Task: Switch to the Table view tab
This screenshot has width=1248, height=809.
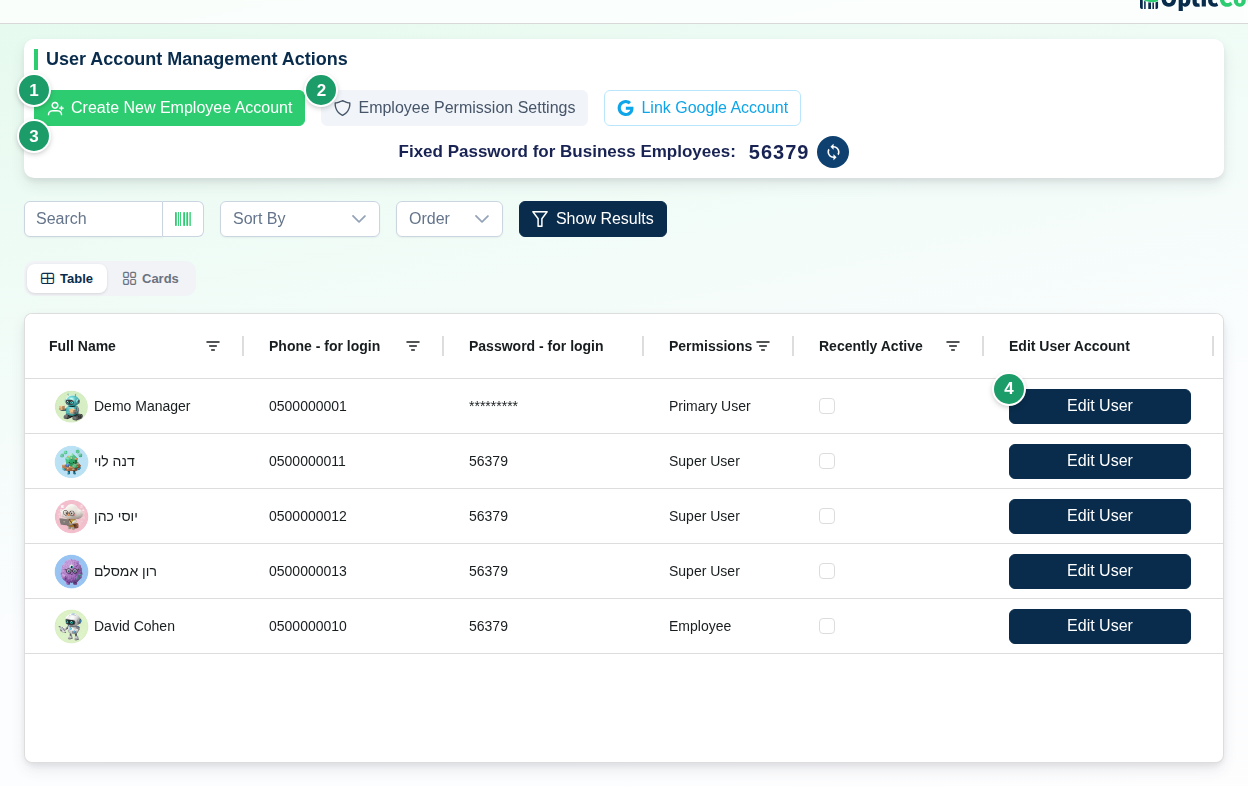Action: click(67, 279)
